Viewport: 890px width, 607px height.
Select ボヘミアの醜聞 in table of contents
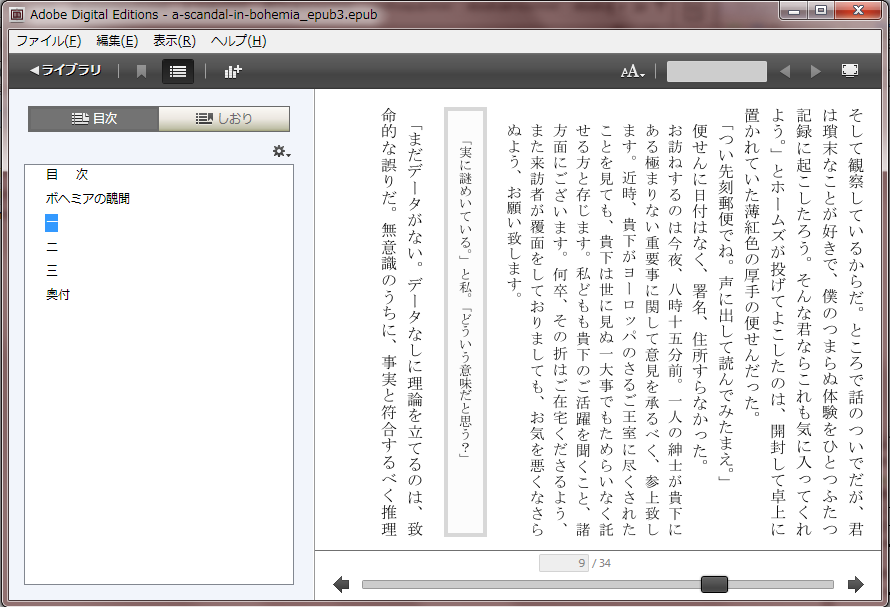coord(87,199)
